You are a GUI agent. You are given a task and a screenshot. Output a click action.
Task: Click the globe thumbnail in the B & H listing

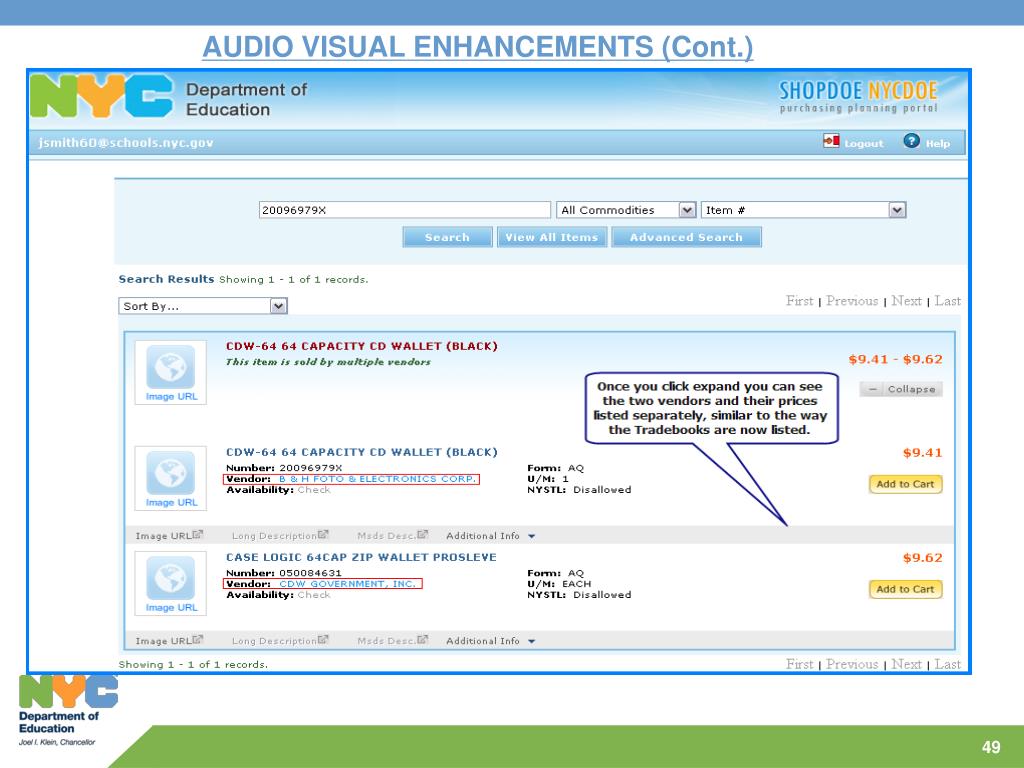(x=170, y=472)
